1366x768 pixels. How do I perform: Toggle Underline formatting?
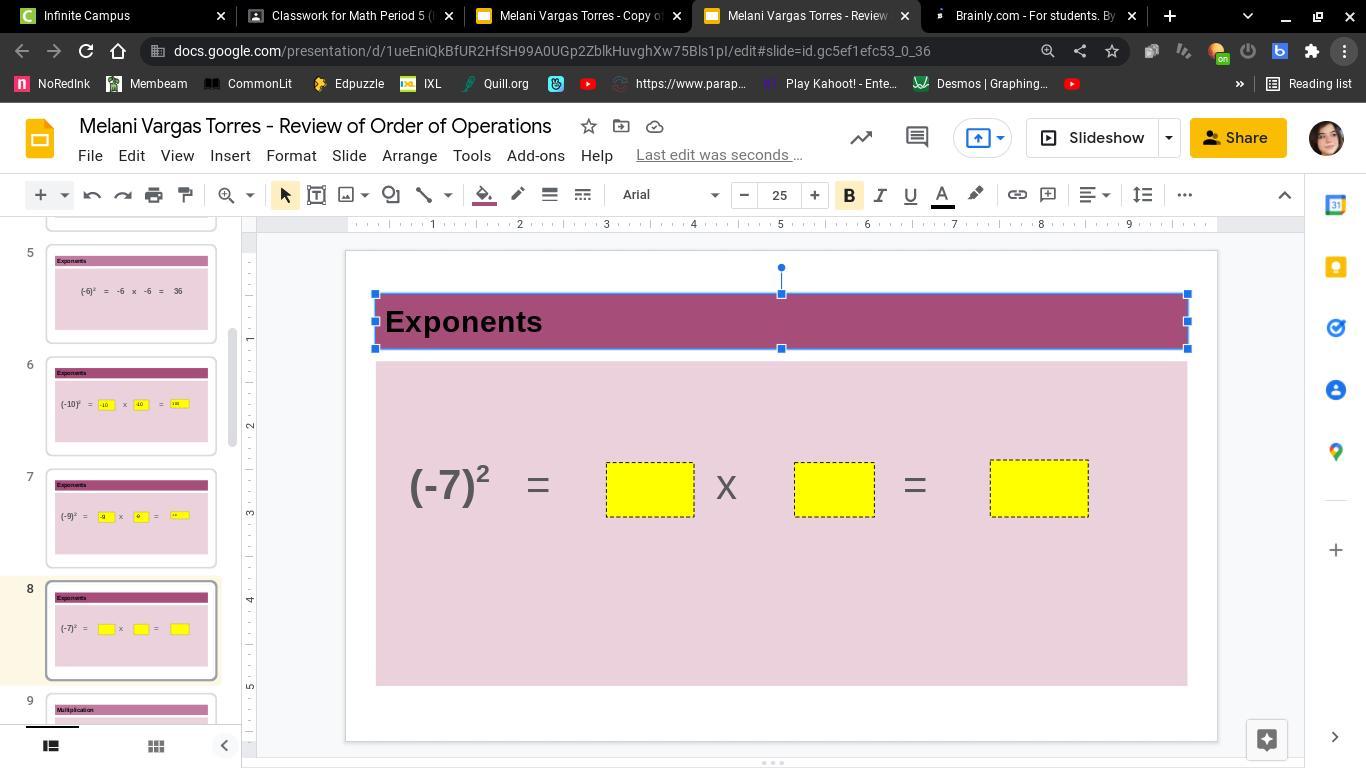click(910, 195)
